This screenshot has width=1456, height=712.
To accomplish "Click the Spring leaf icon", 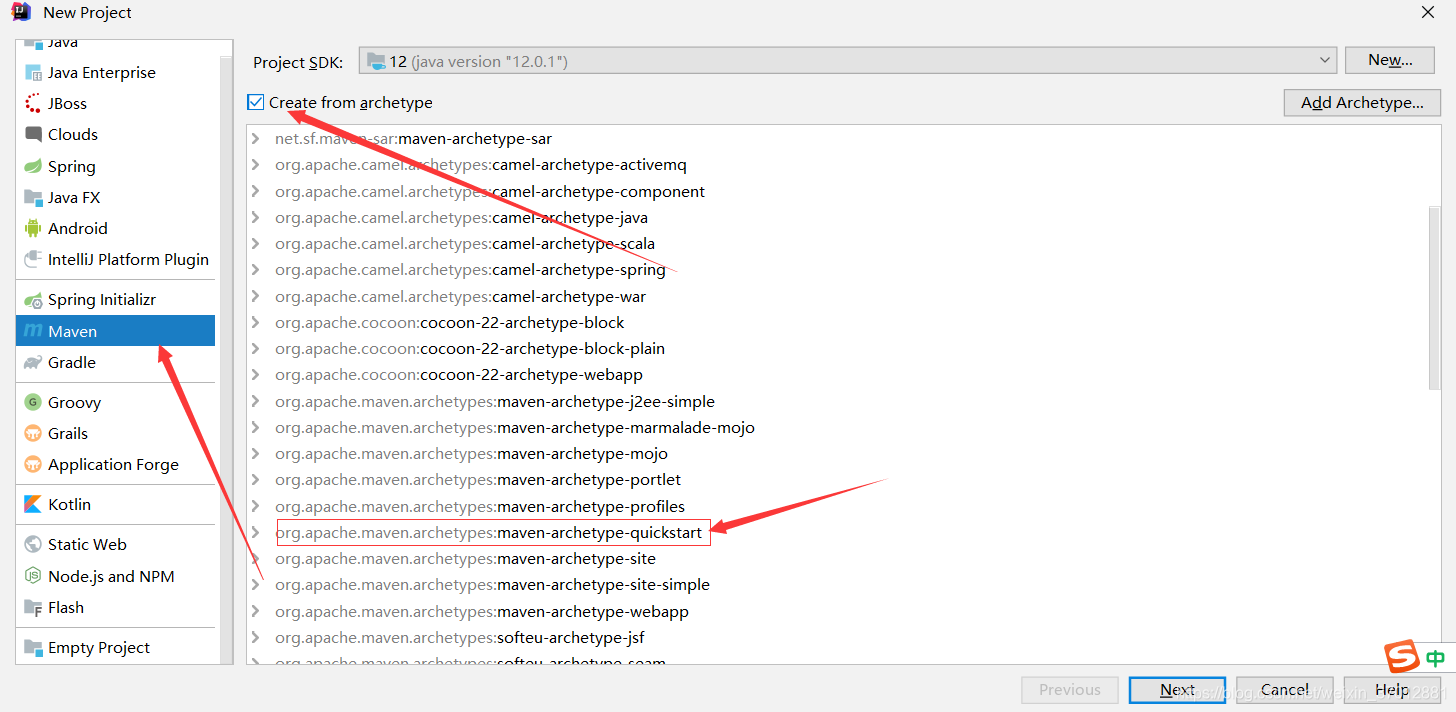I will [x=33, y=167].
